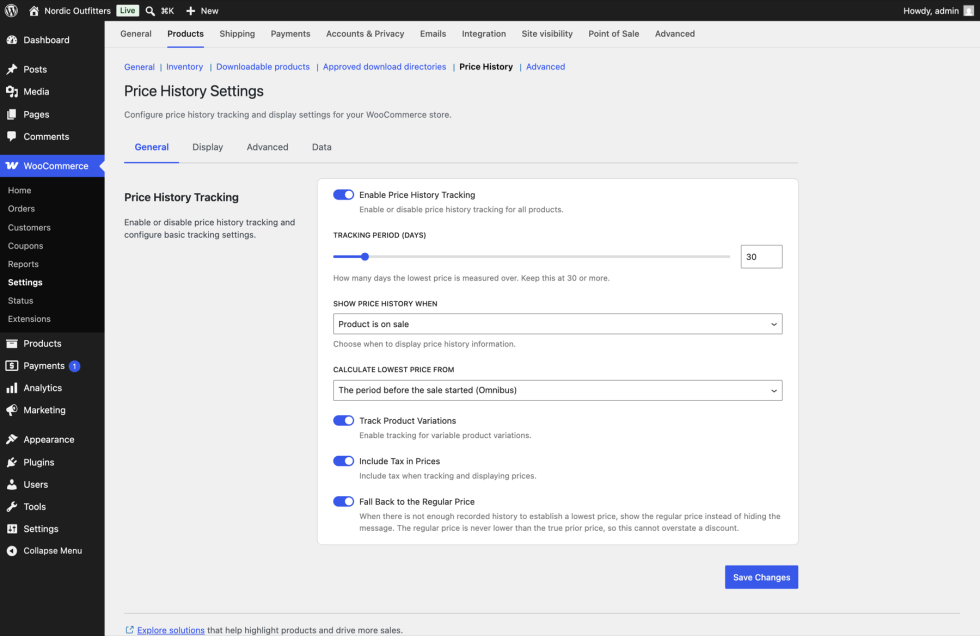Click the Payments dollar icon
The width and height of the screenshot is (980, 636).
tap(12, 365)
